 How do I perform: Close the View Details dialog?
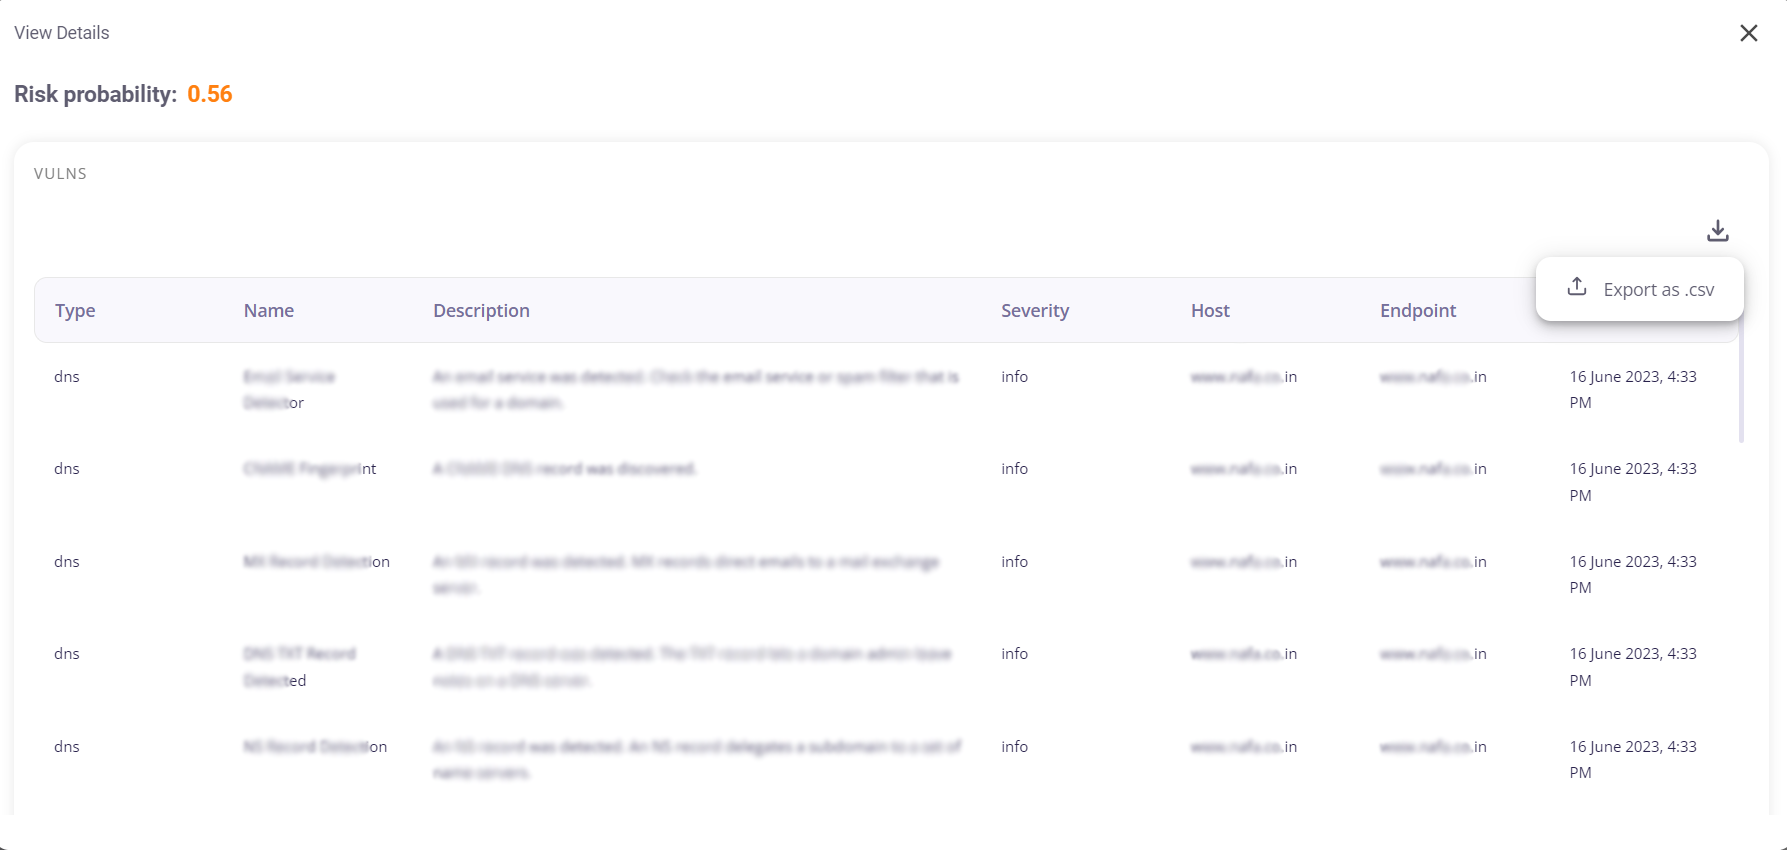[x=1749, y=33]
